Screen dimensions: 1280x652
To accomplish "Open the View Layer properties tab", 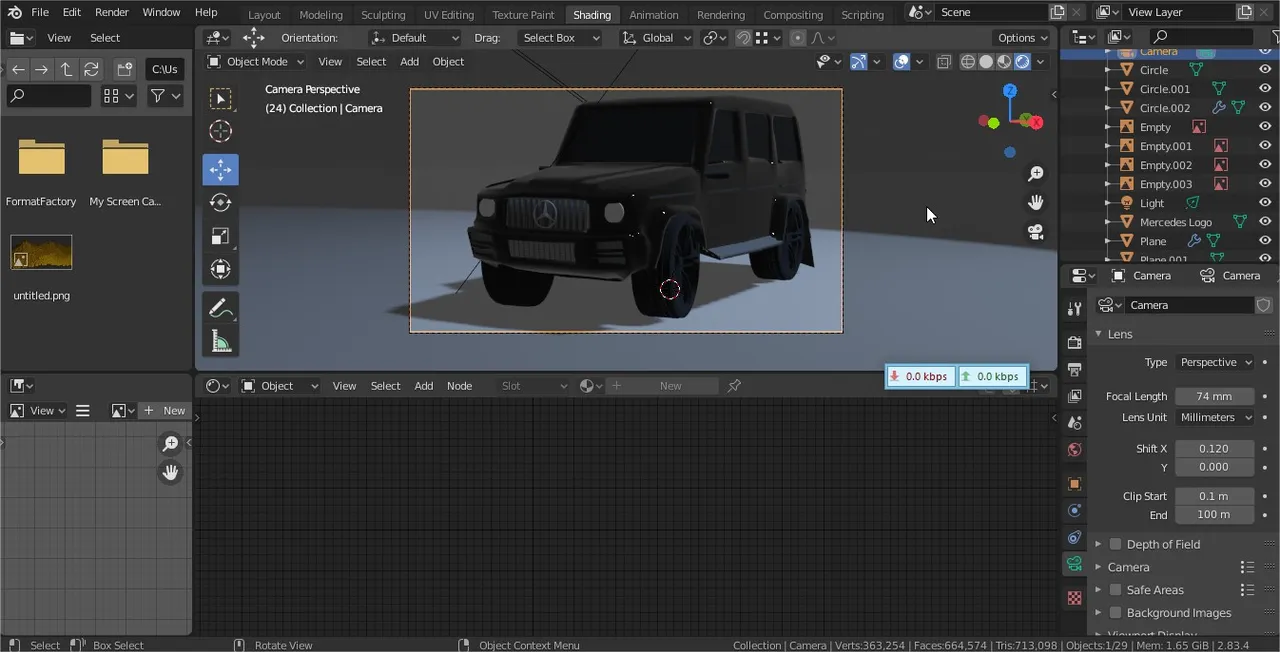I will click(1075, 396).
